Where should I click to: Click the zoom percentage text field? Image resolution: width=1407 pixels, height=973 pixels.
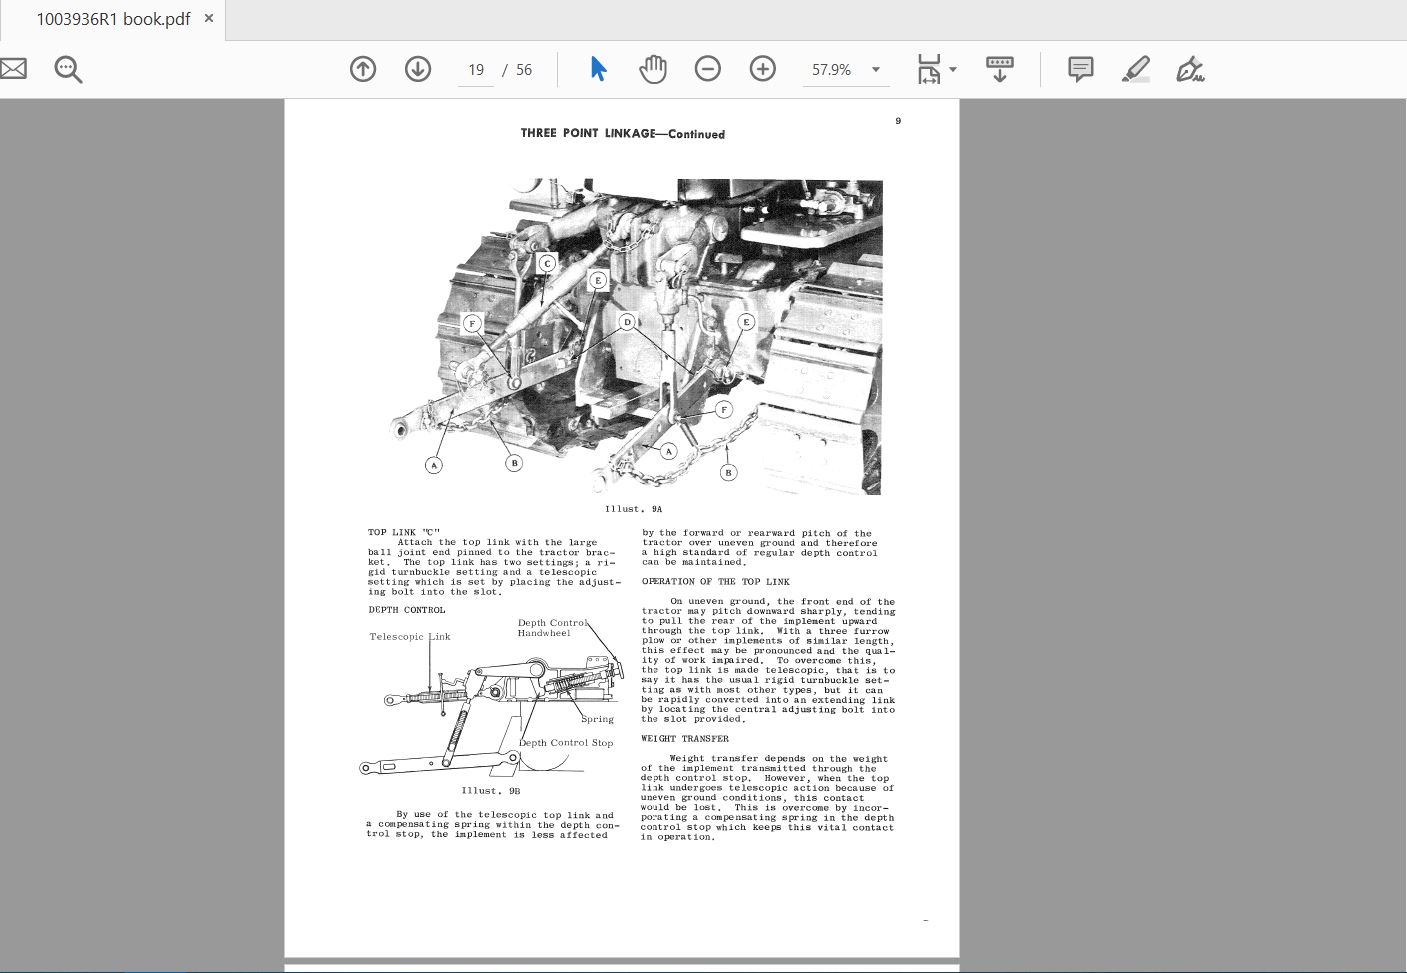tap(832, 70)
